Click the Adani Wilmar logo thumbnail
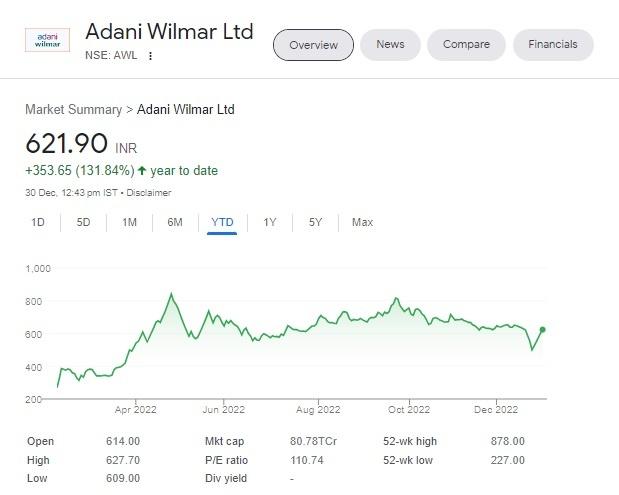The height and width of the screenshot is (495, 619). coord(47,40)
